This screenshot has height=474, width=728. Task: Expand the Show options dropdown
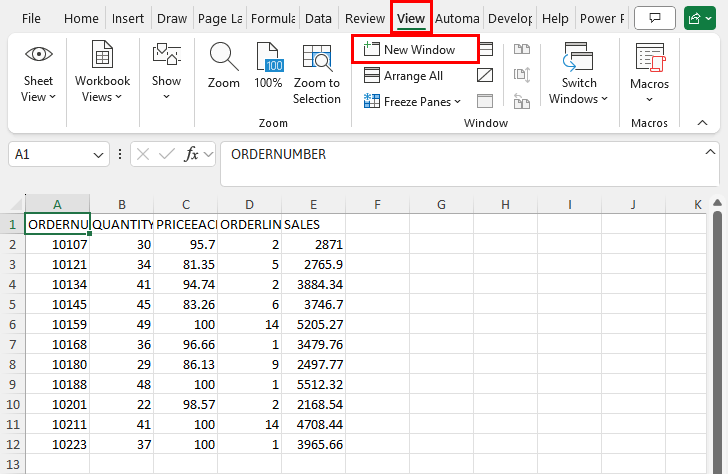tap(166, 72)
